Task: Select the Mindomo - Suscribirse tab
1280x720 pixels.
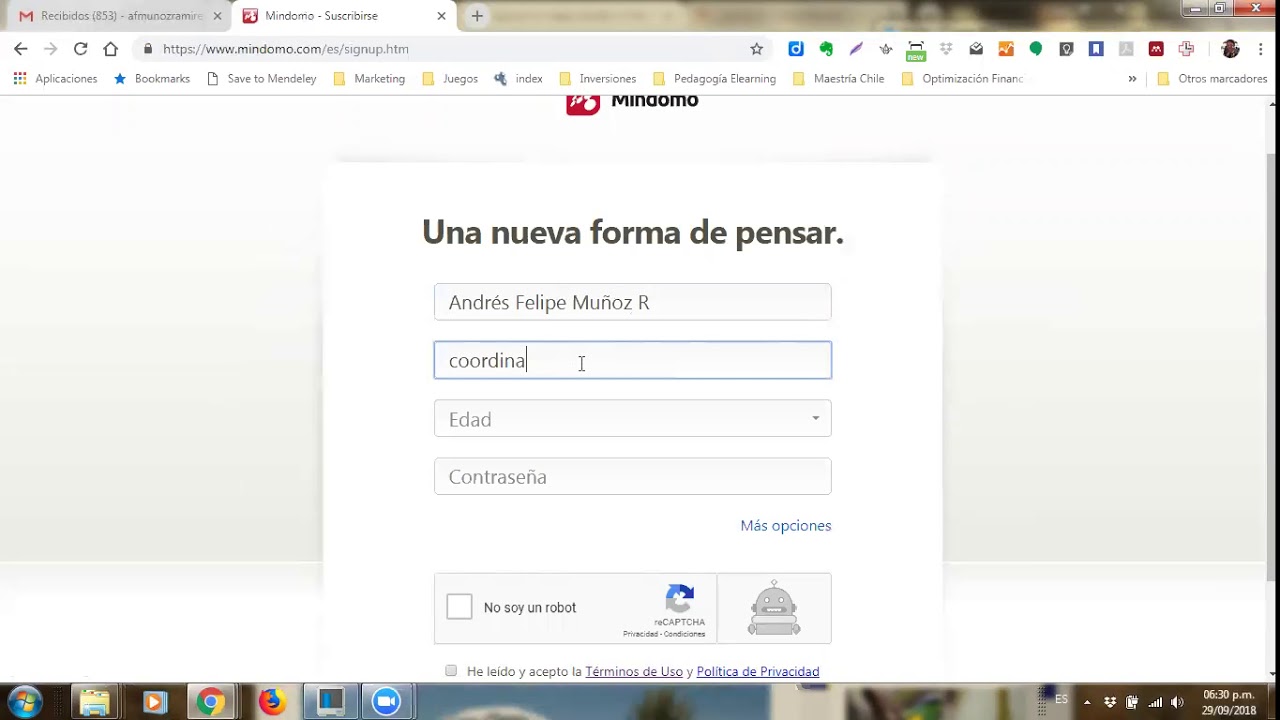Action: (320, 16)
